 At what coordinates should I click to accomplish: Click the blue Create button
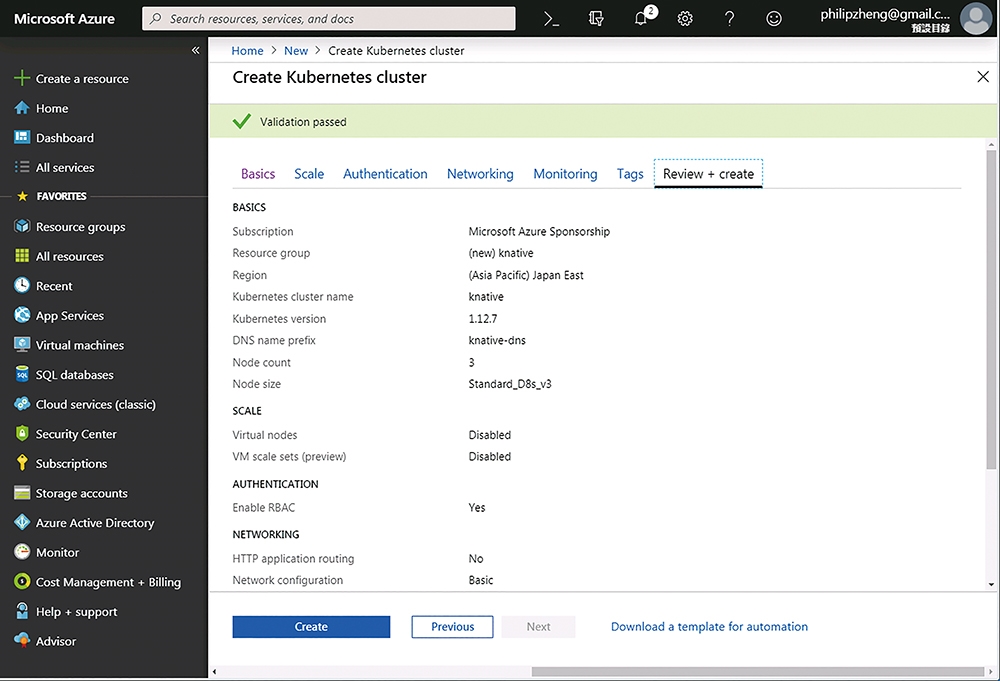pos(311,626)
